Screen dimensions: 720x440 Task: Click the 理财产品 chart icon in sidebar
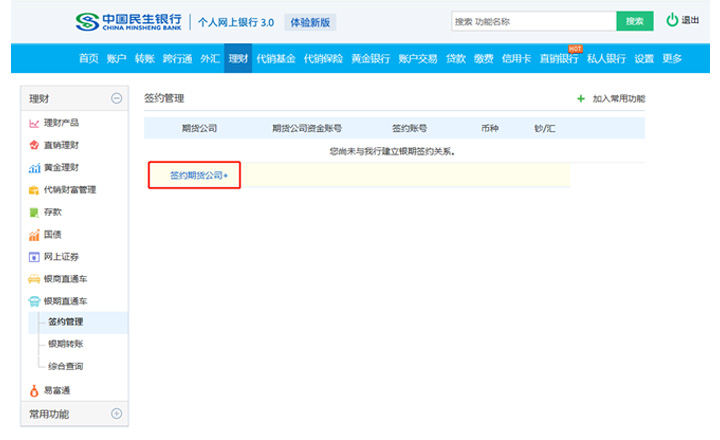34,123
